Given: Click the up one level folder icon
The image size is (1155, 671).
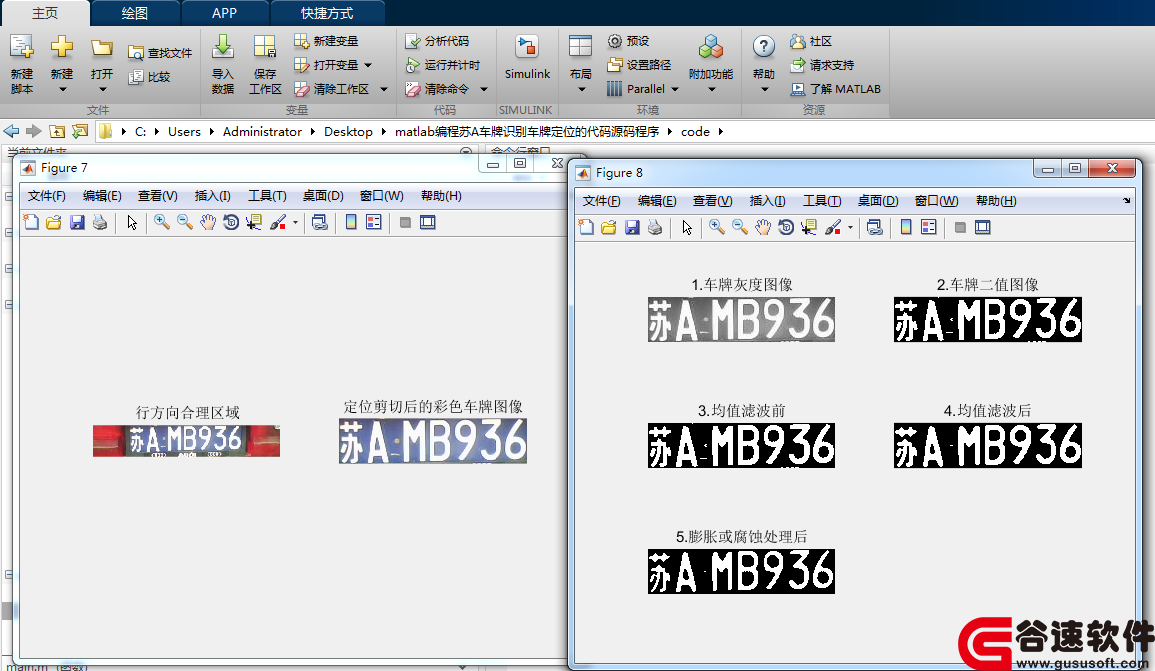Looking at the screenshot, I should tap(57, 131).
